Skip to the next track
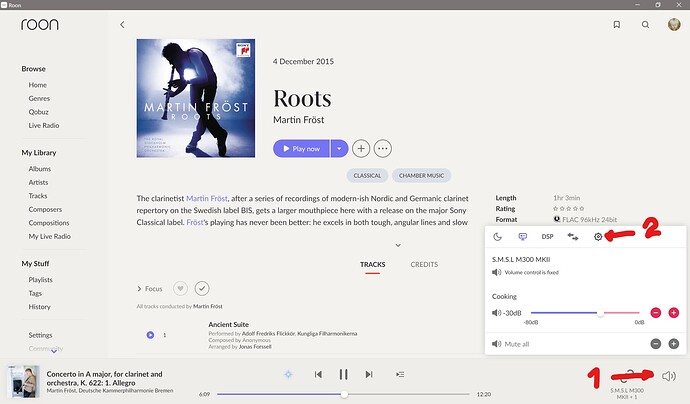Screen dimensions: 690x404 tap(369, 375)
